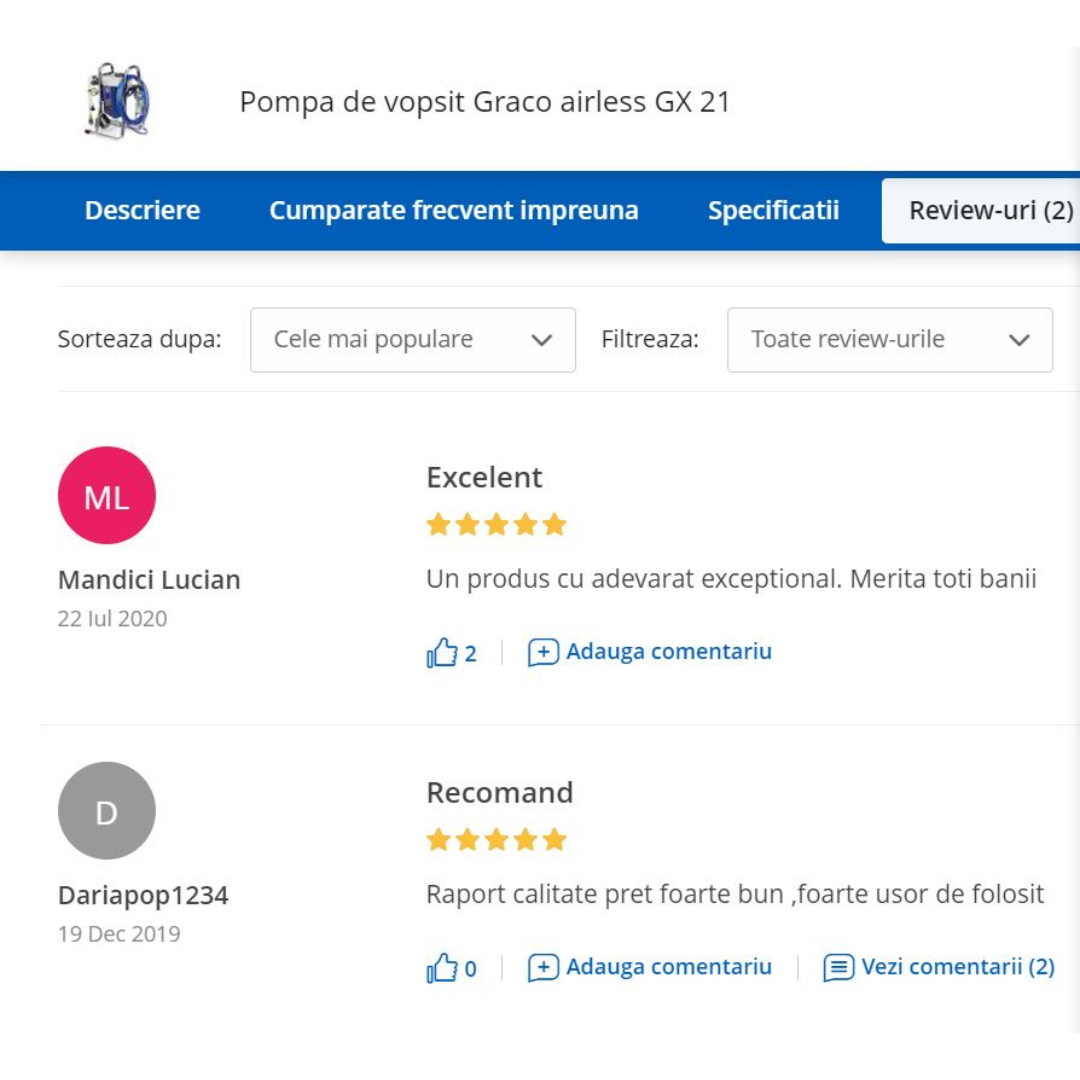Click thumbs-up icon on Dariapop1234's review
This screenshot has width=1080, height=1080.
click(441, 968)
